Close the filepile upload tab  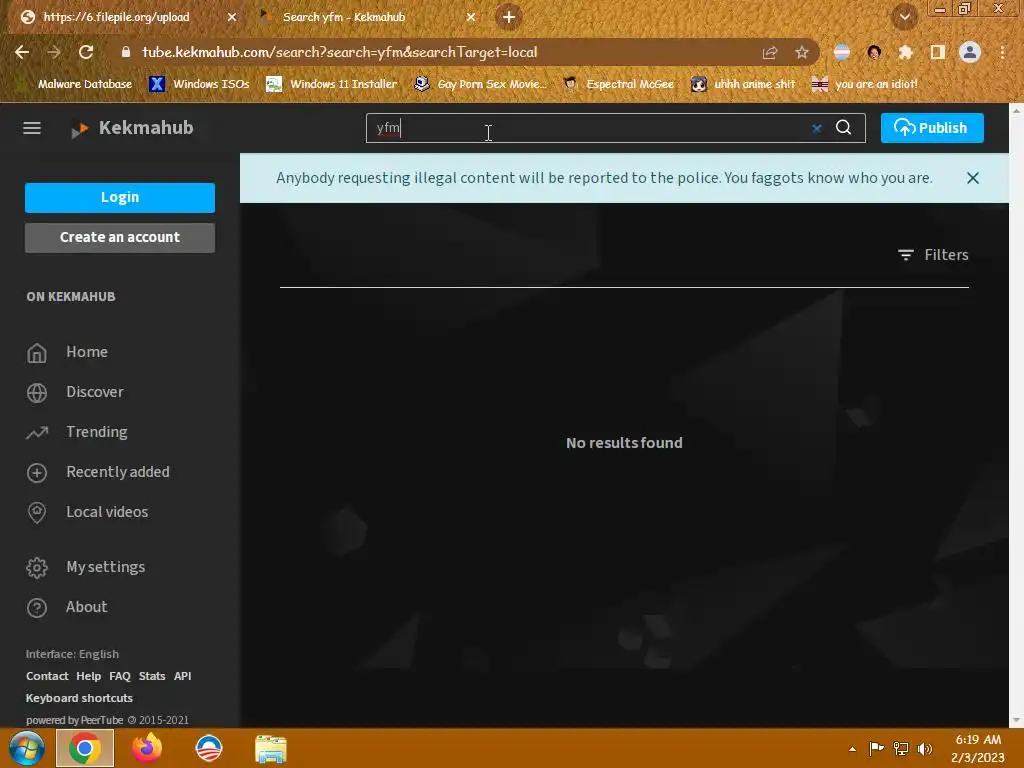[232, 17]
